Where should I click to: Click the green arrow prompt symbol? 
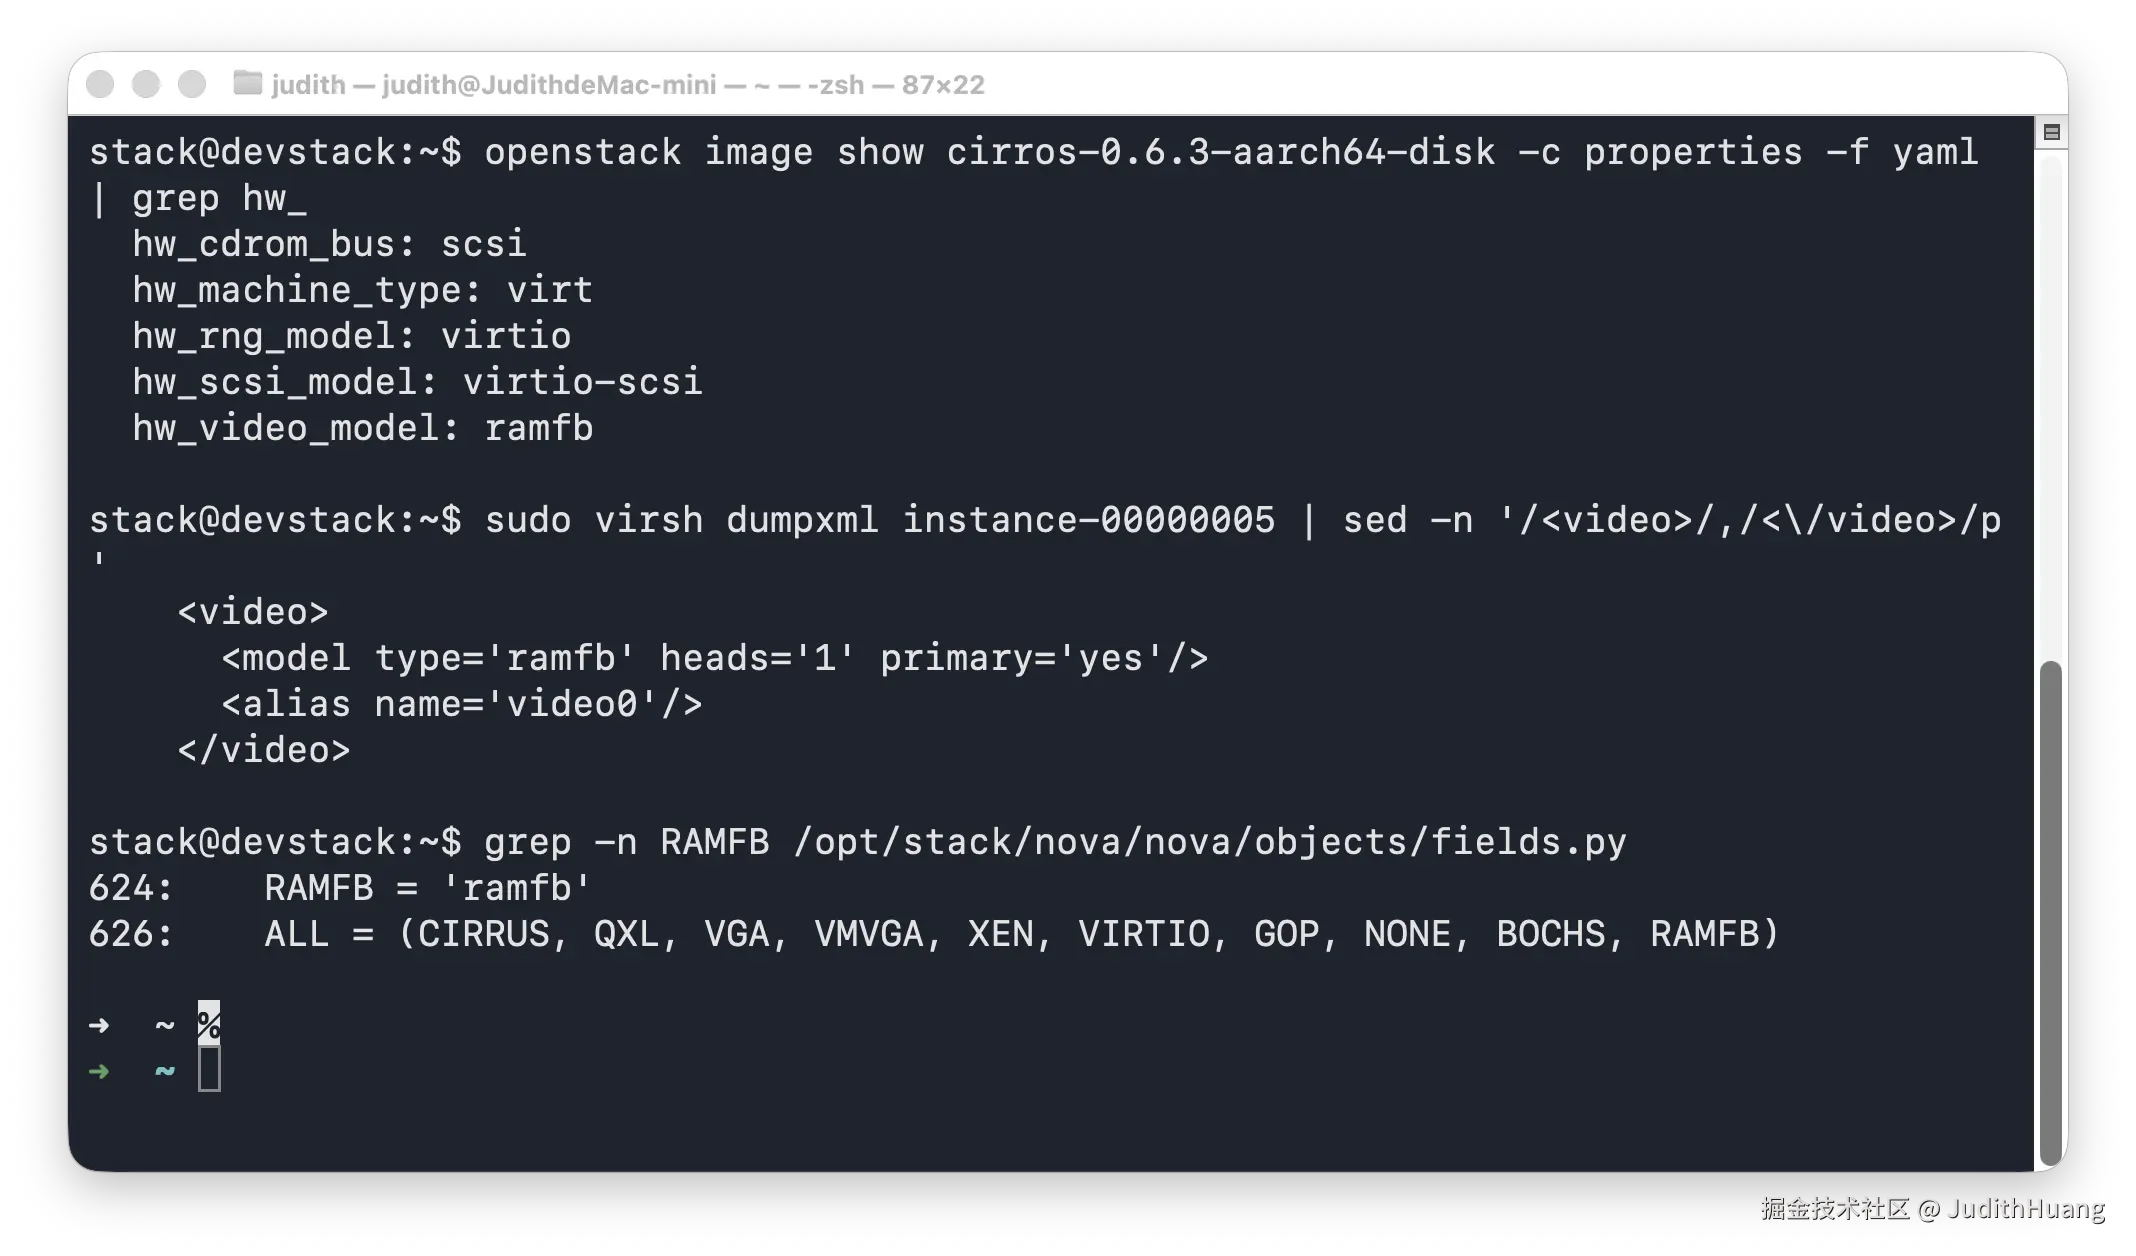coord(99,1072)
